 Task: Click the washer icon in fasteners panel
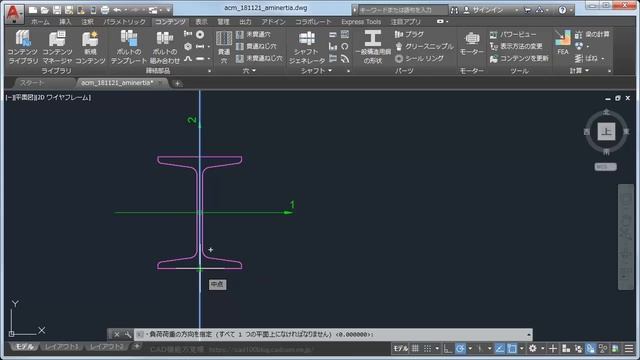pos(200,34)
